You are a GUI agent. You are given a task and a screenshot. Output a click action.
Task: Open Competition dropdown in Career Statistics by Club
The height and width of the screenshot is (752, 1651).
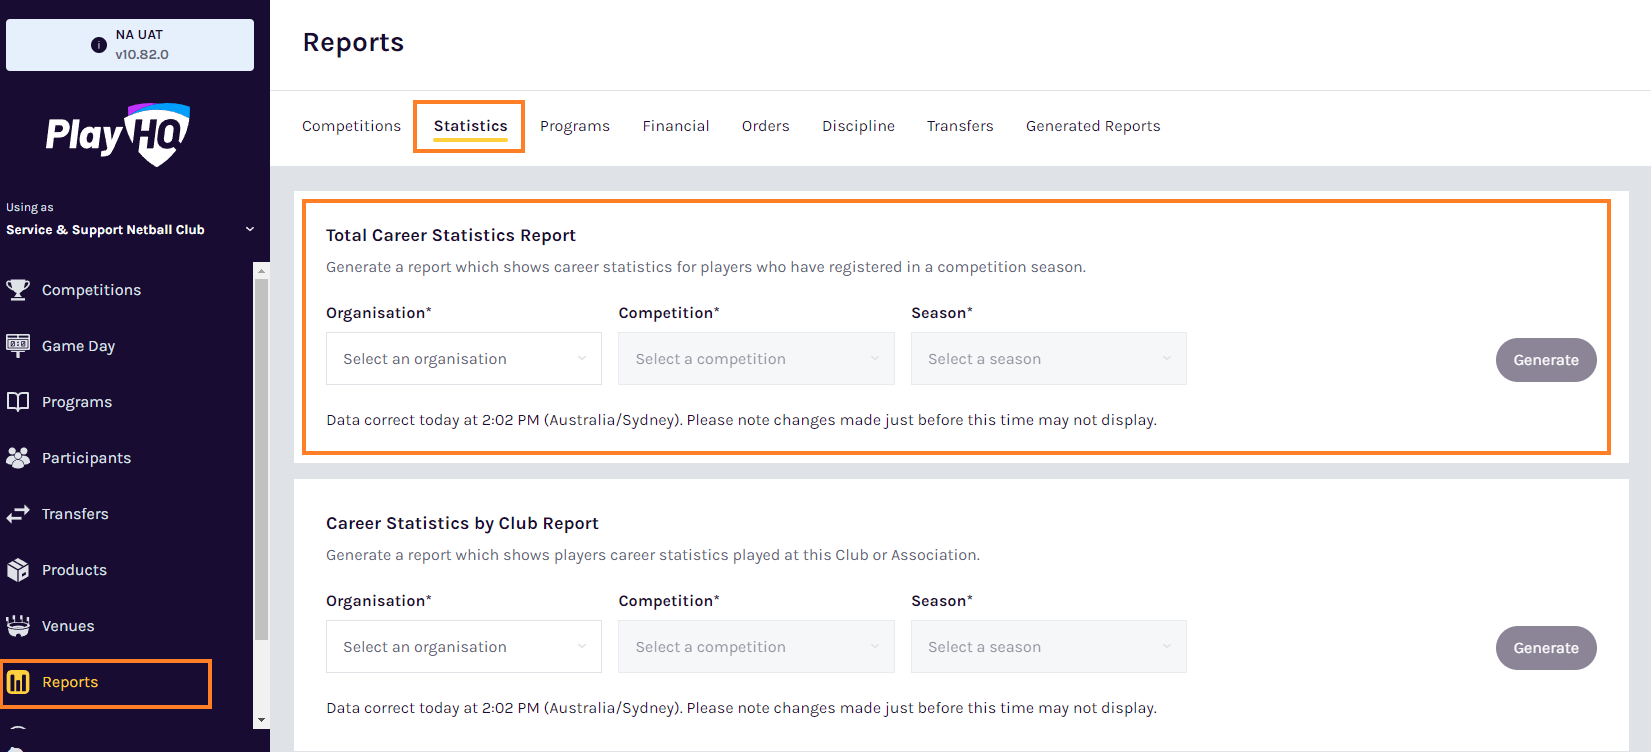click(x=757, y=647)
